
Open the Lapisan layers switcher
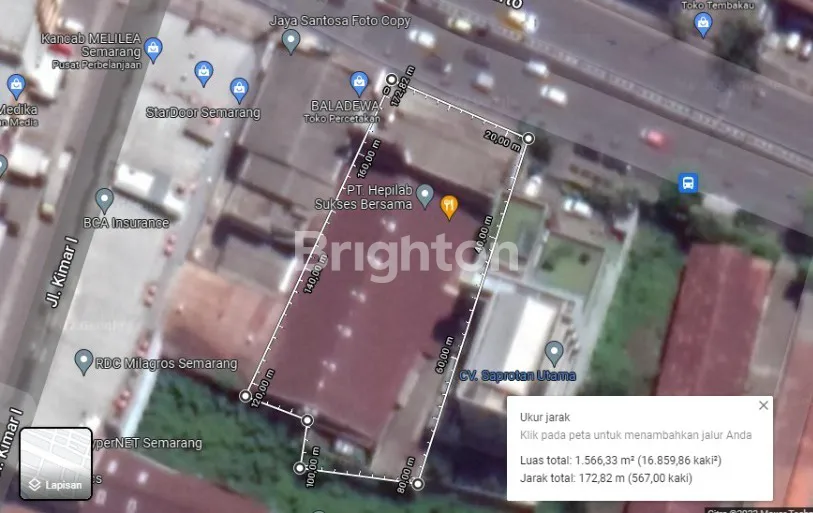pyautogui.click(x=56, y=463)
